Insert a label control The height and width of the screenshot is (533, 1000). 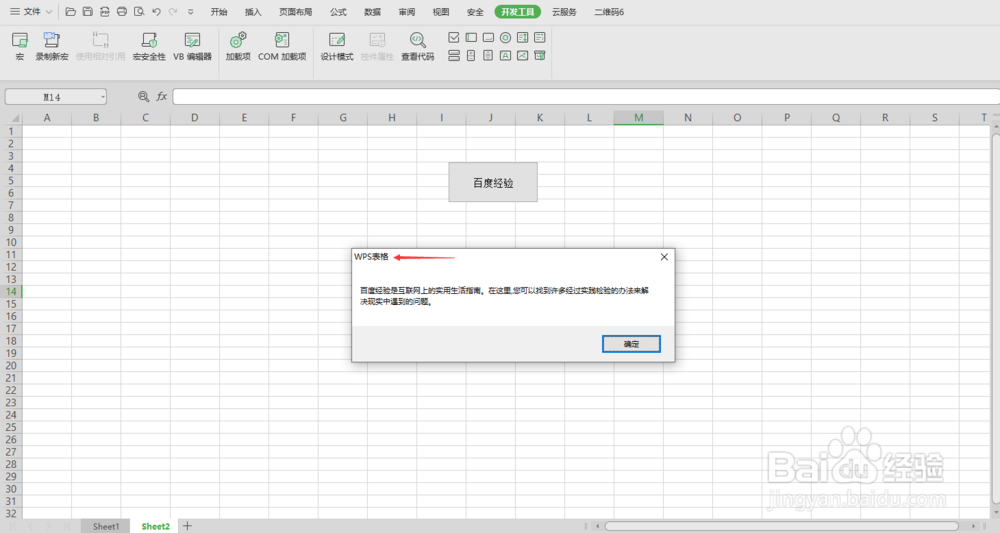[x=505, y=55]
